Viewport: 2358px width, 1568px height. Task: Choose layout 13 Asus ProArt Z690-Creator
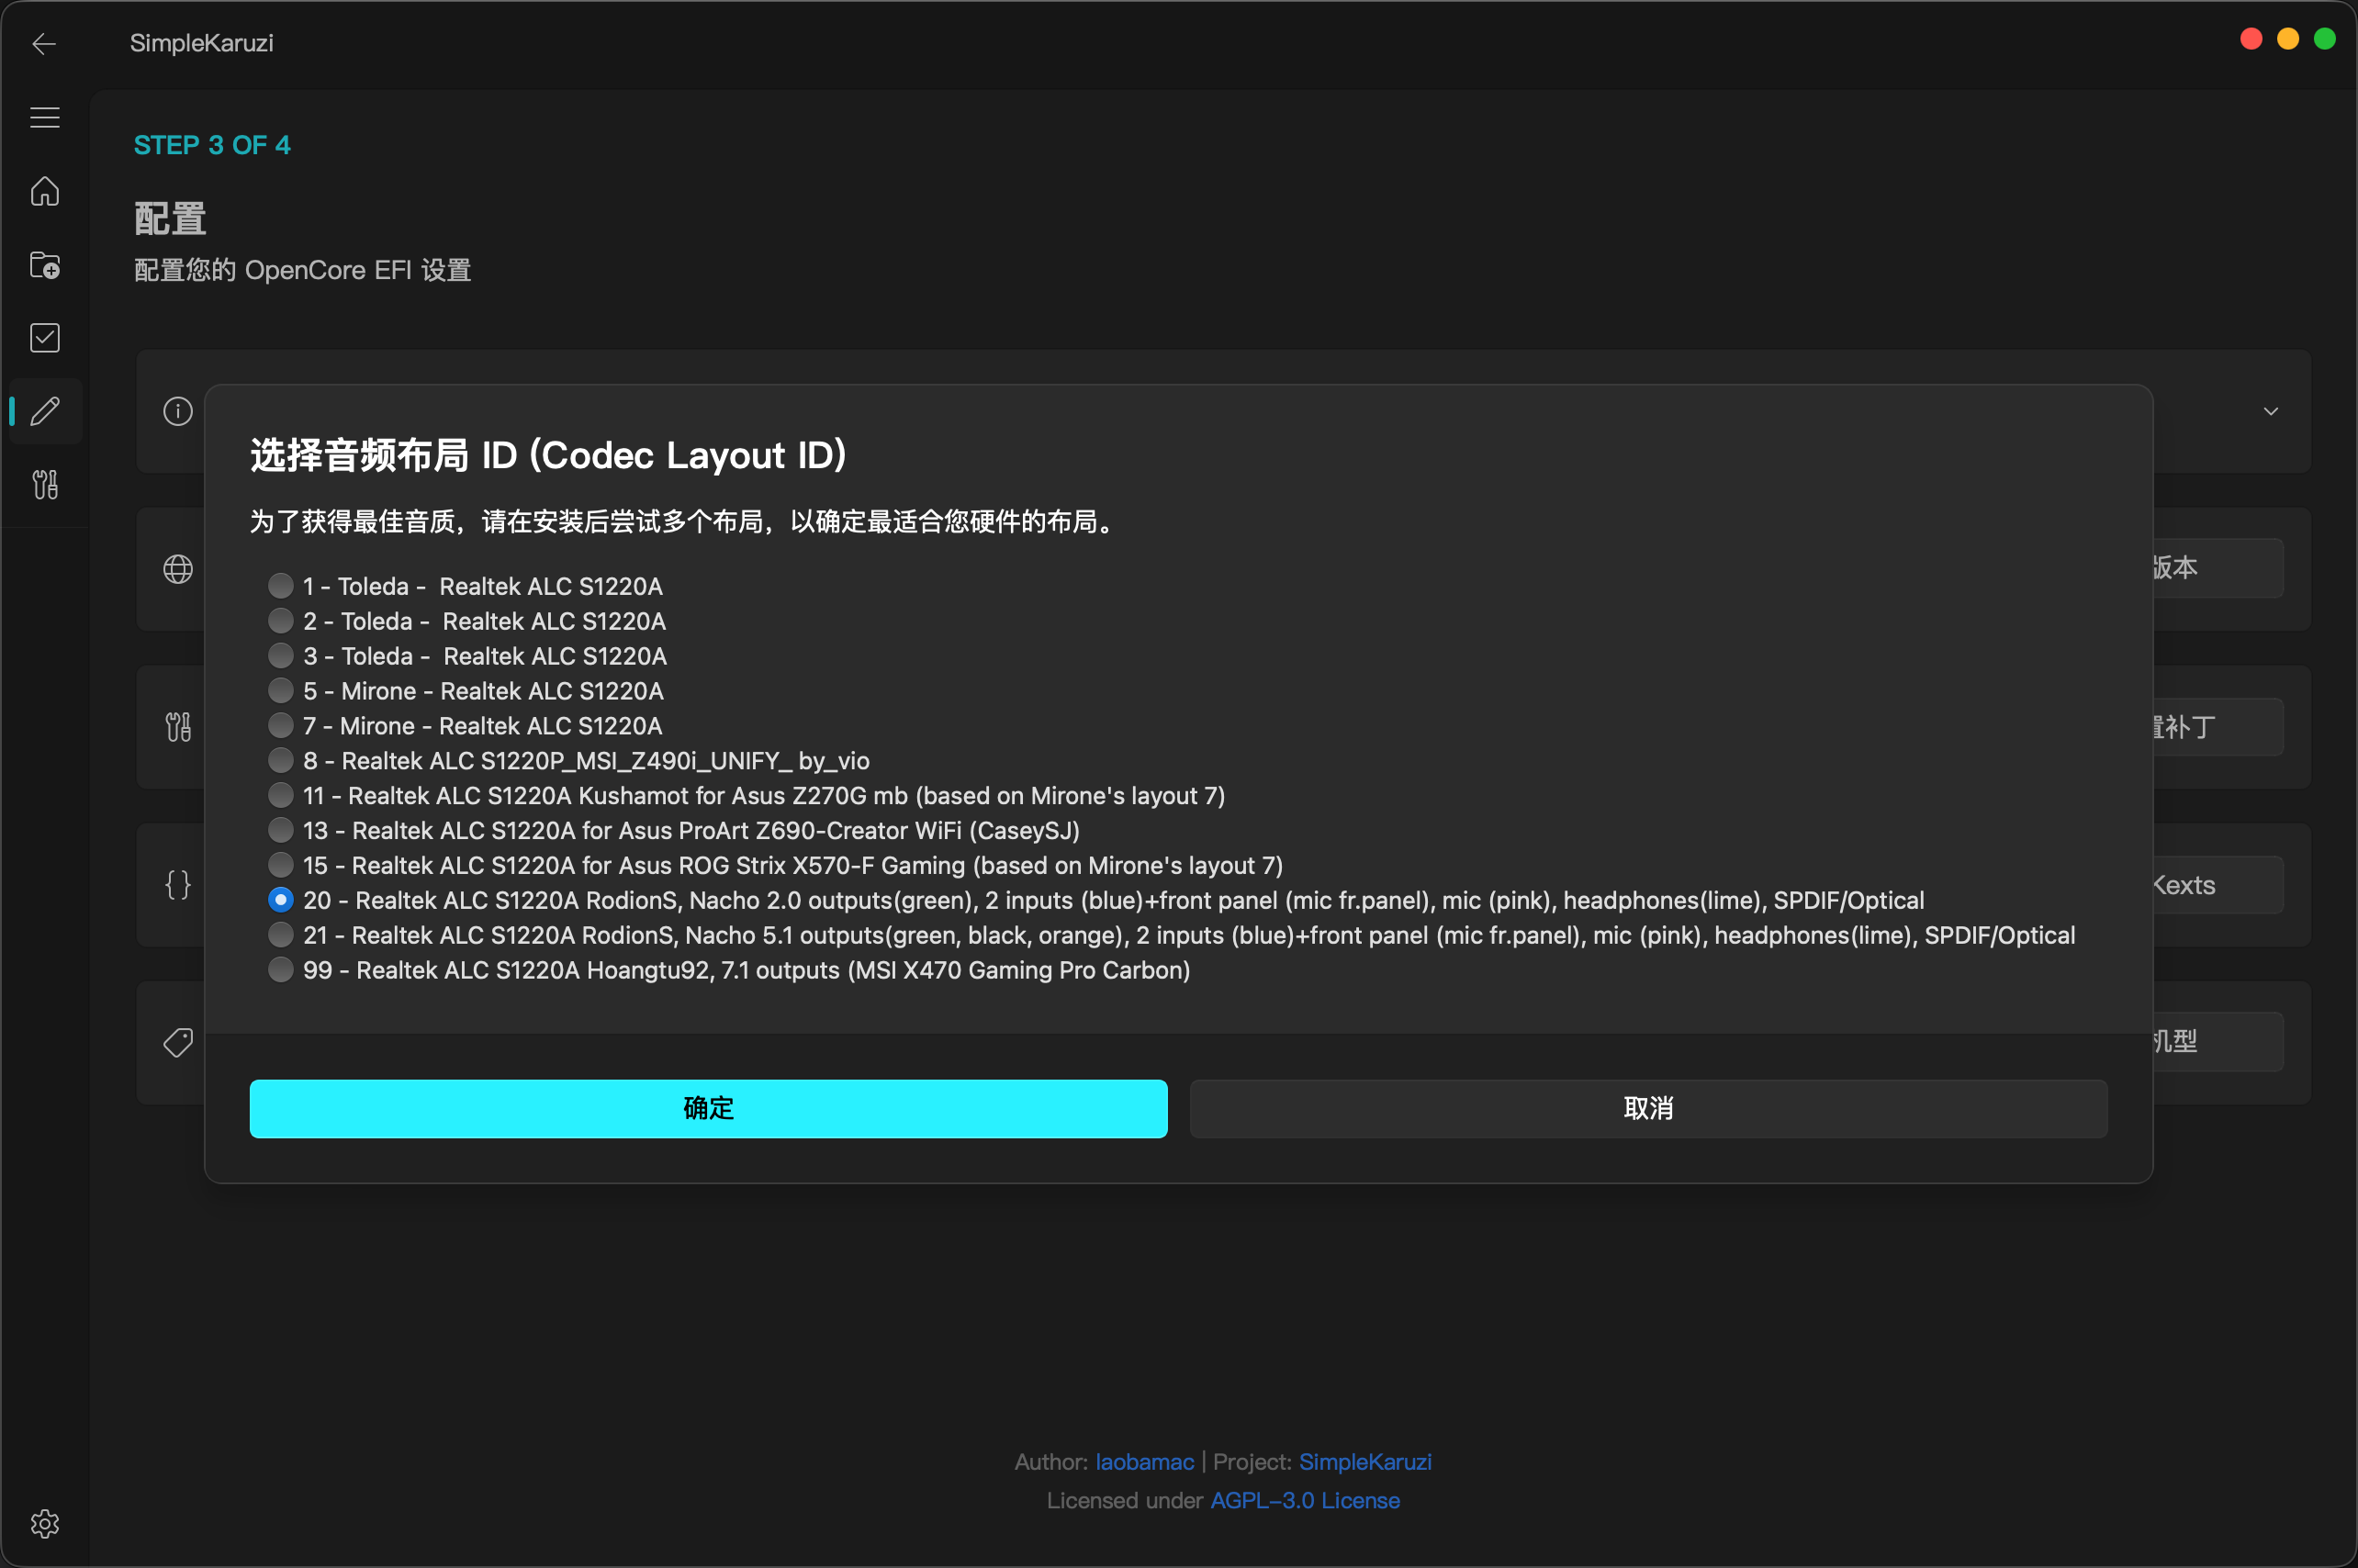click(x=281, y=830)
